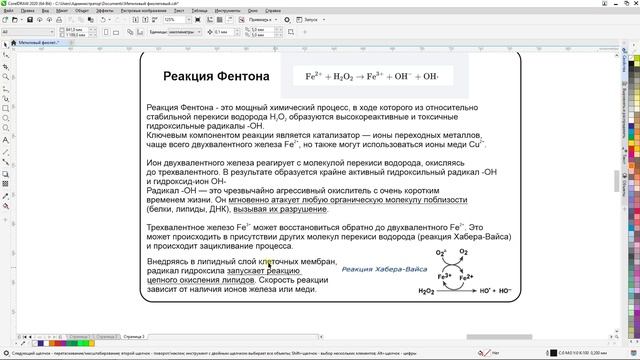
Task: Click the Open file folder icon
Action: [x=14, y=20]
